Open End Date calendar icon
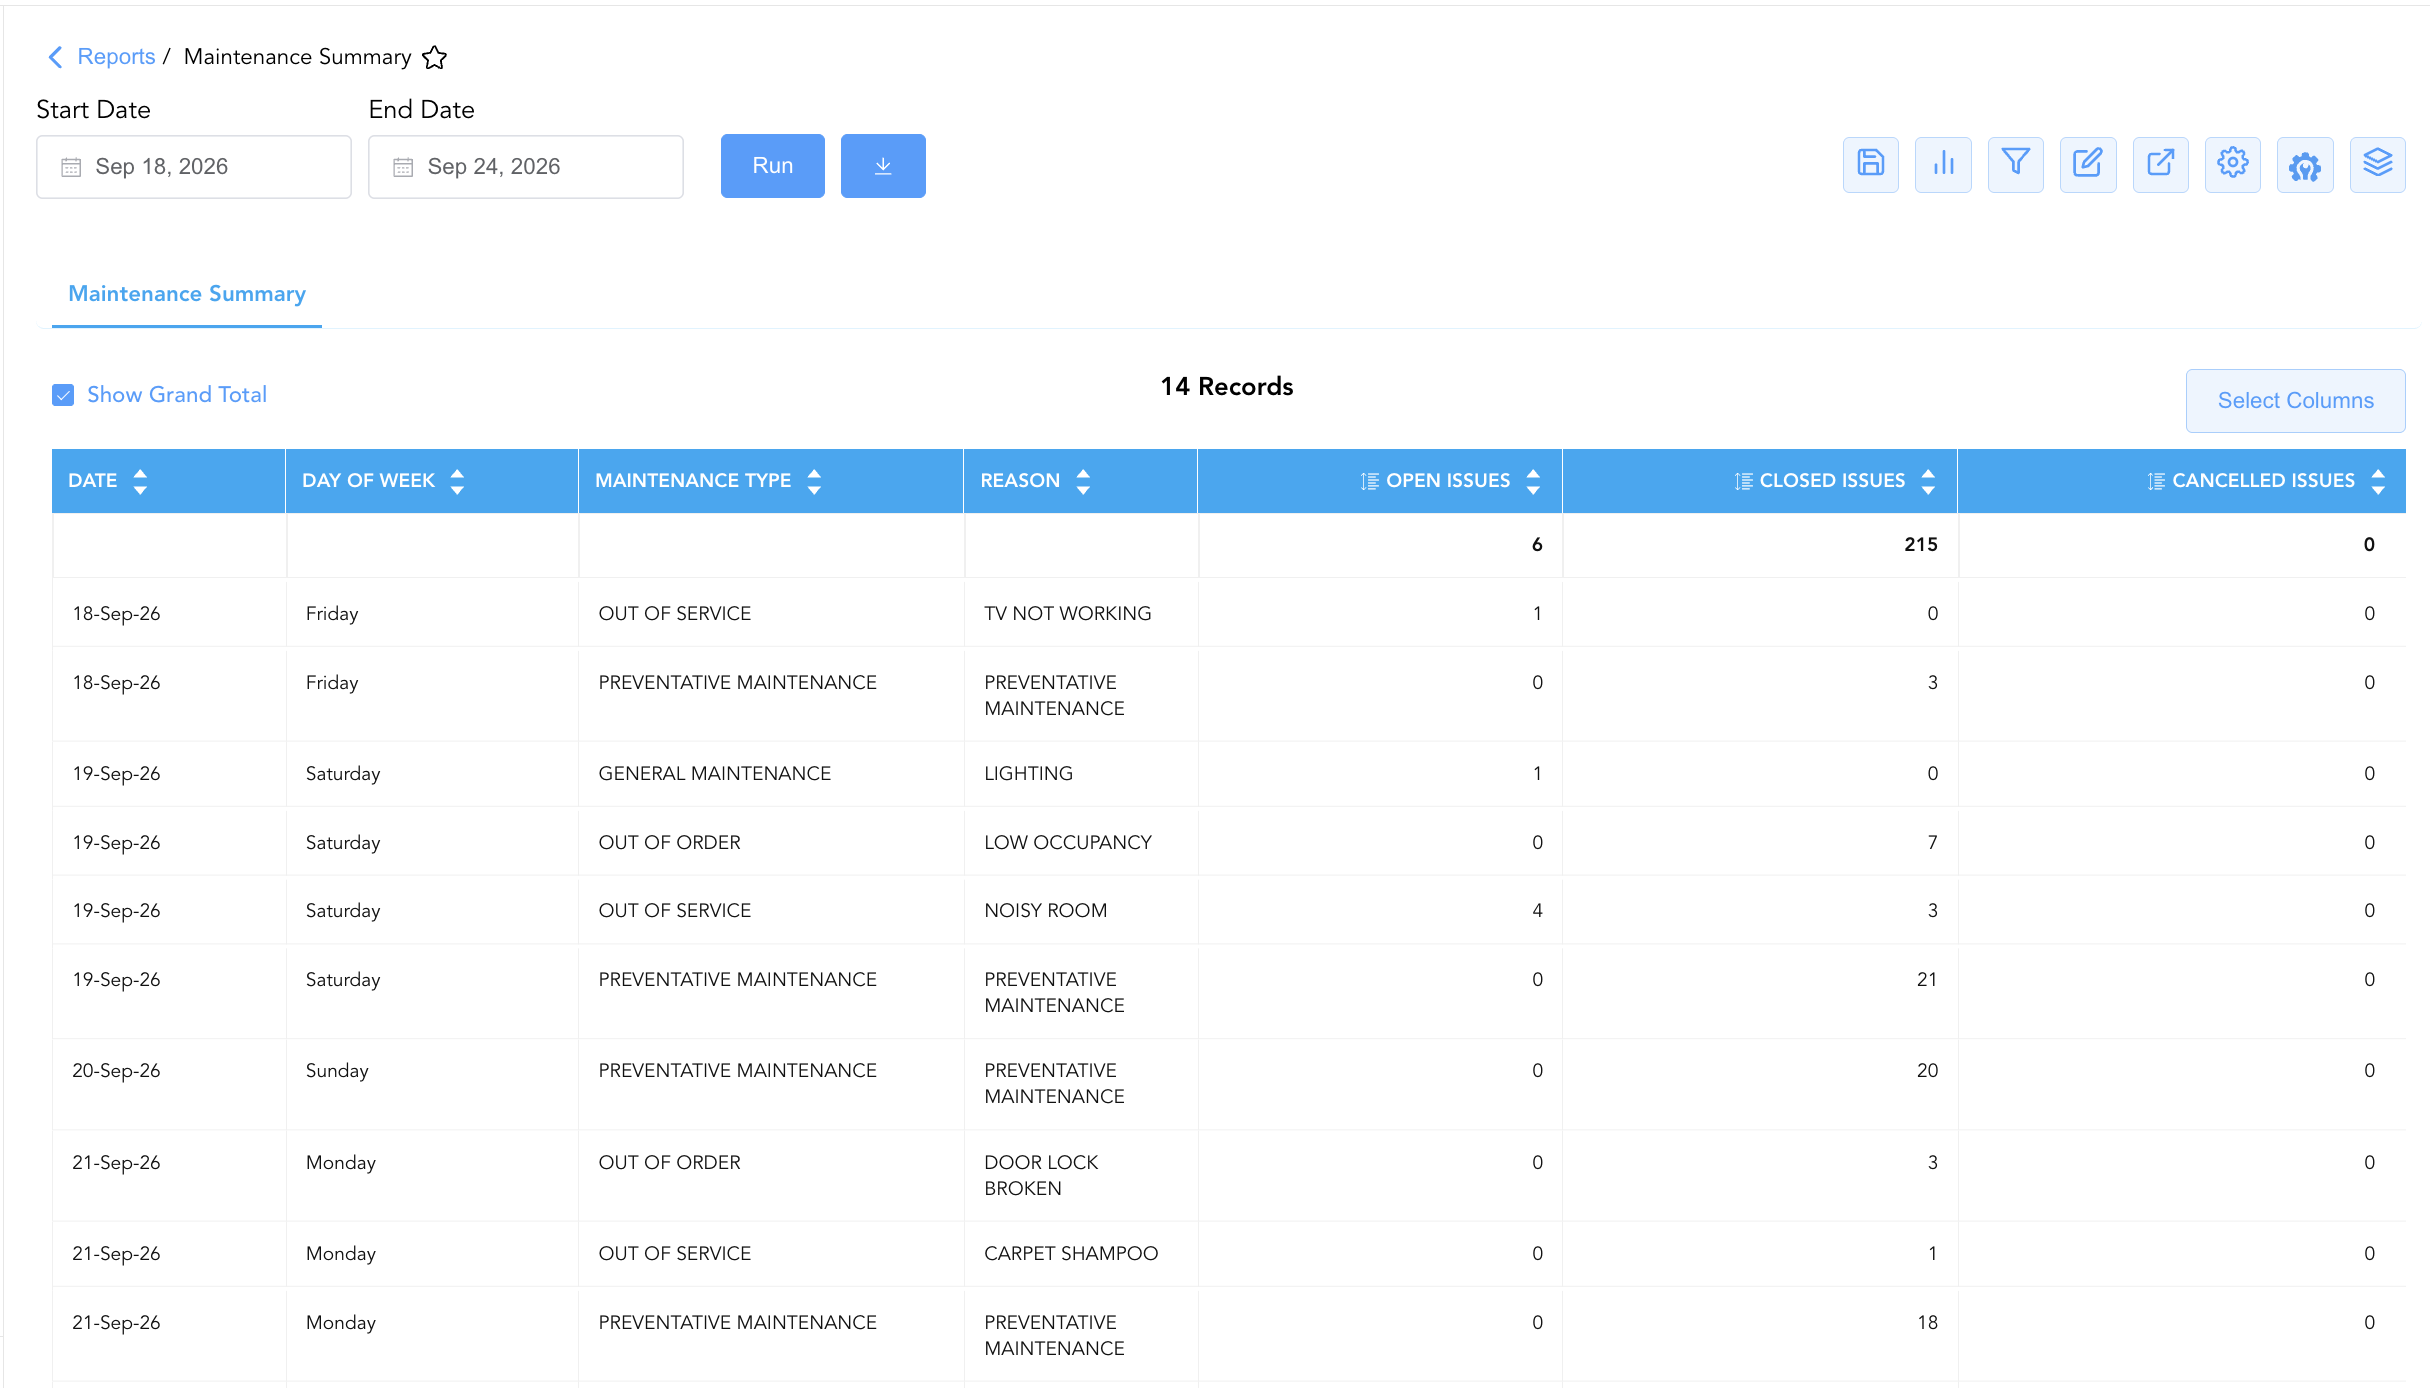Screen dimensions: 2430x1388 403,167
